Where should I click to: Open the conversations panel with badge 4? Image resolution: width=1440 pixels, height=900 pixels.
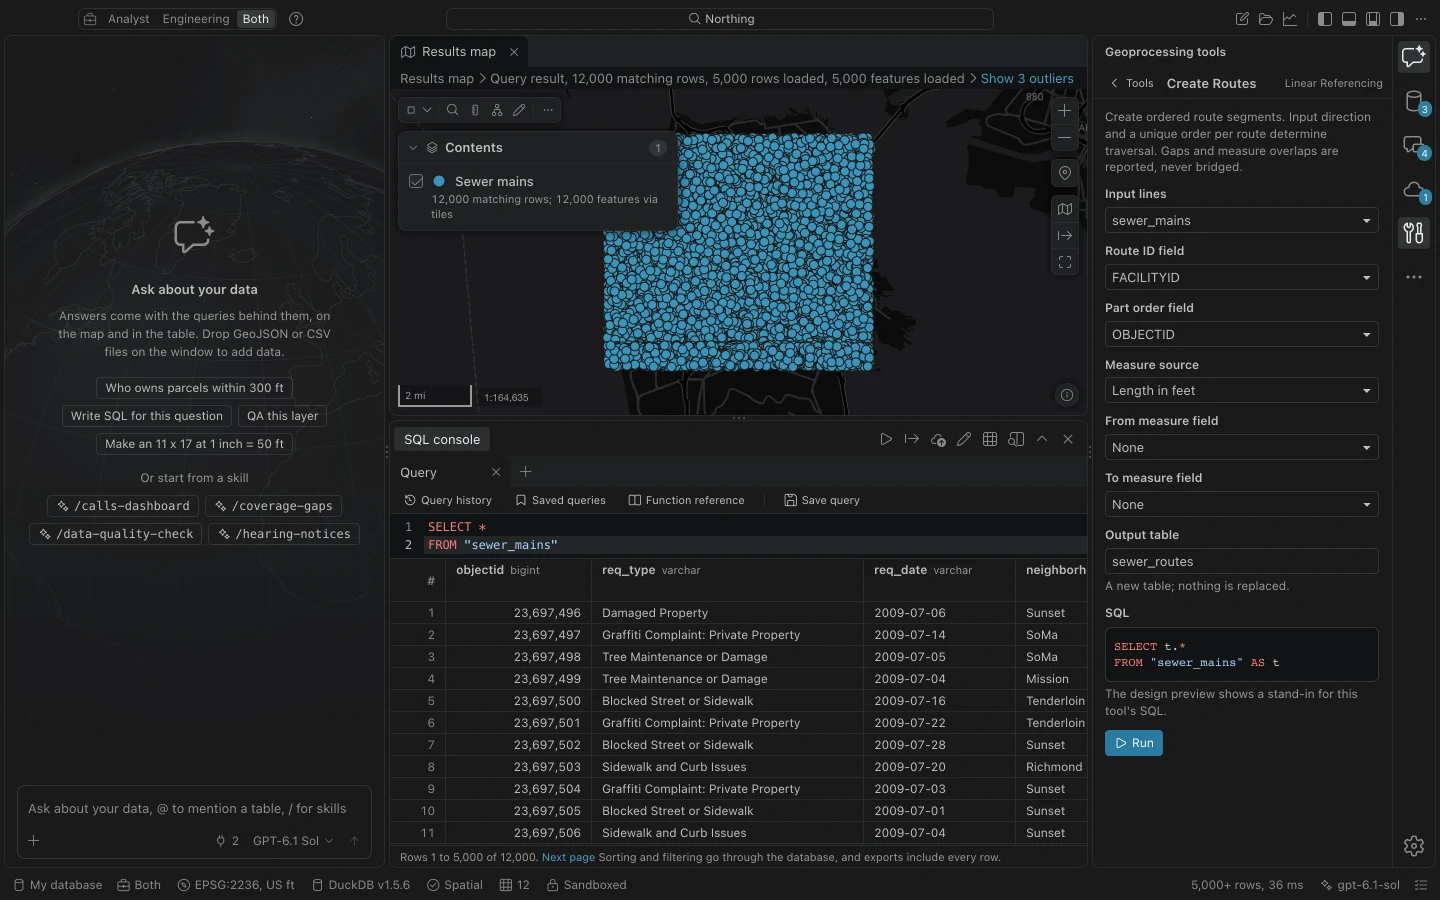pyautogui.click(x=1414, y=146)
